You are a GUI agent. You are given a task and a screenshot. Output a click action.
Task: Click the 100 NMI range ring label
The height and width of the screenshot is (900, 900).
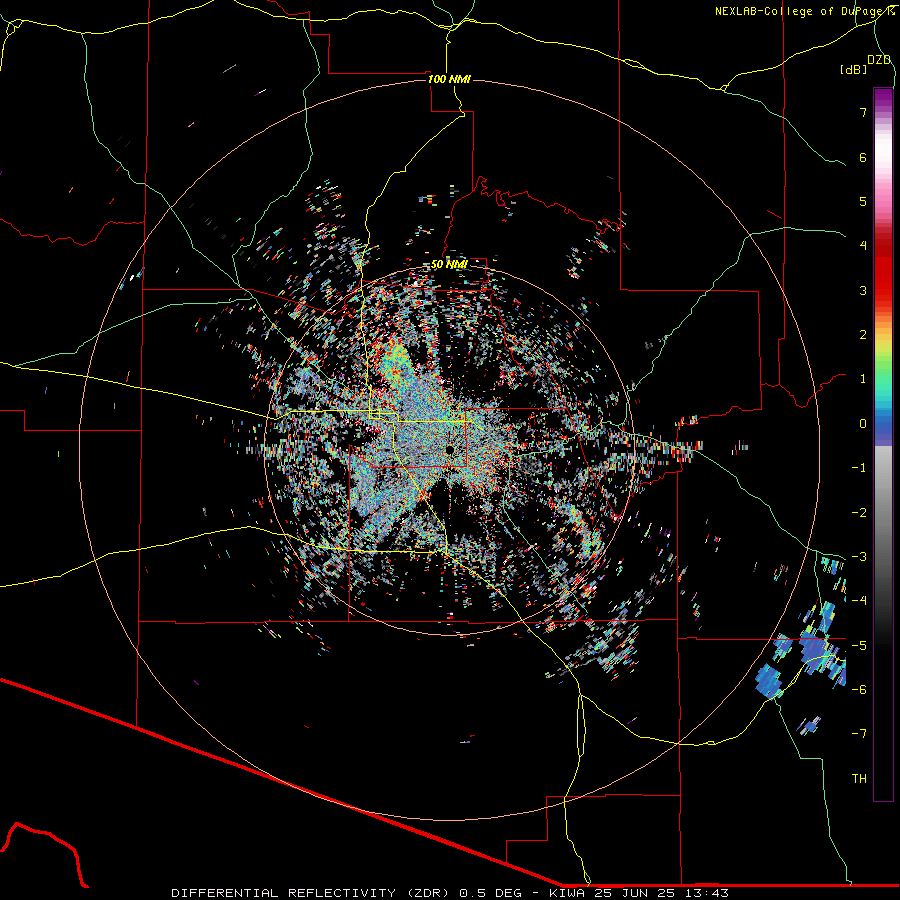pyautogui.click(x=449, y=79)
